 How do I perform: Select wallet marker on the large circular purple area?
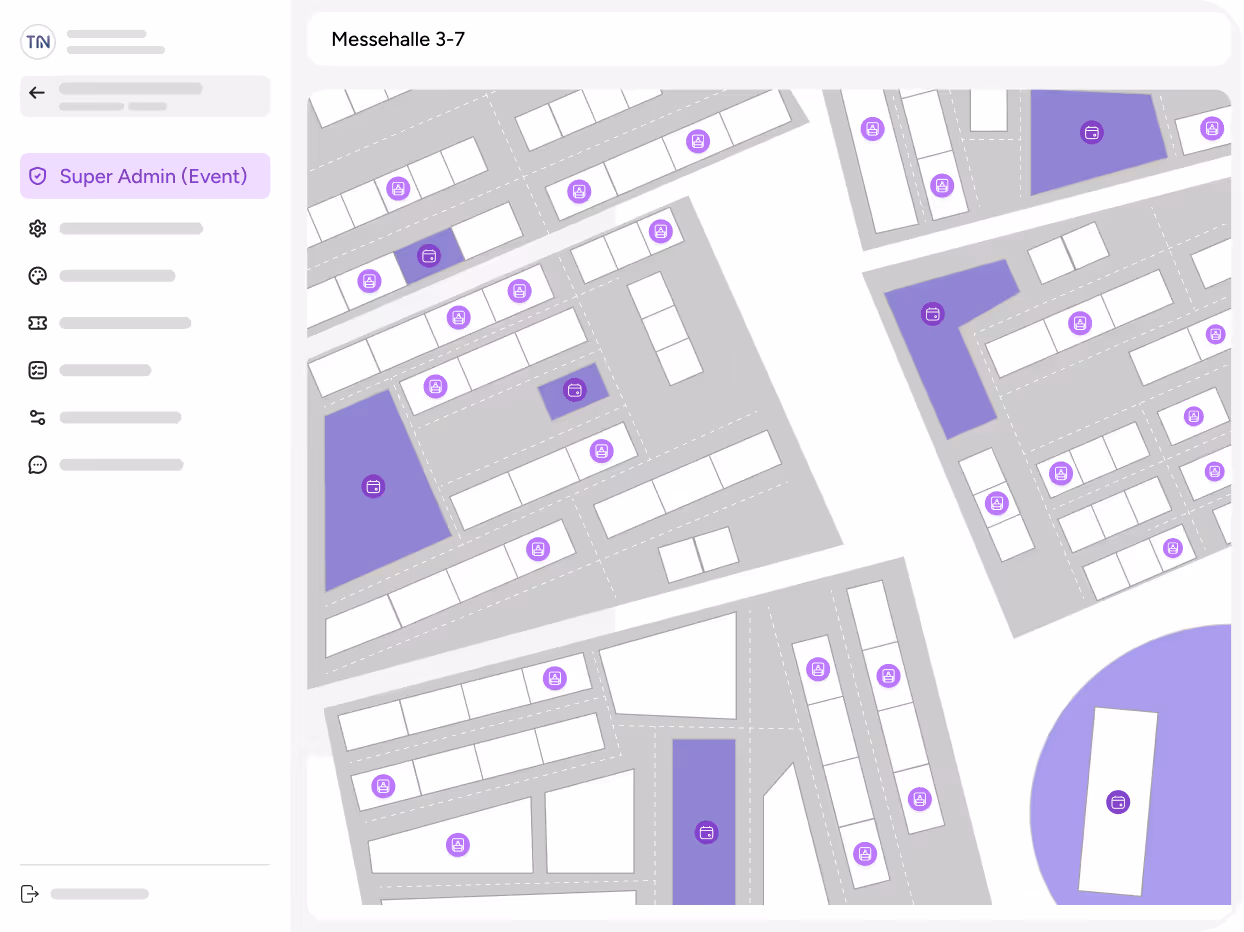1118,802
